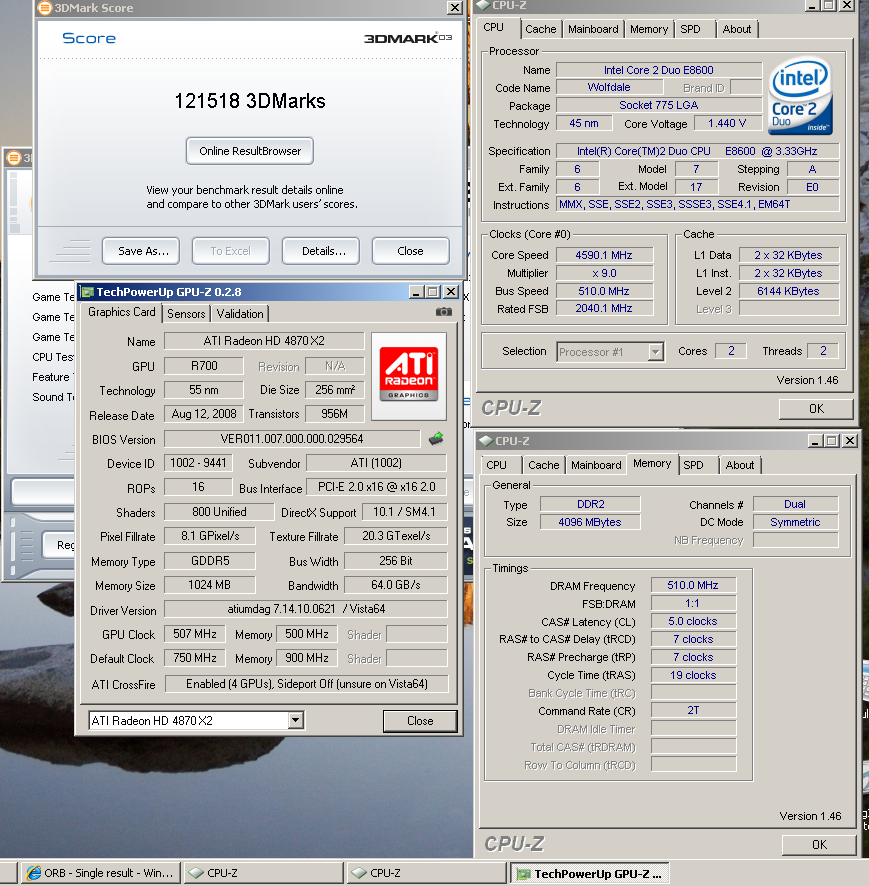Screen dimensions: 869x886
Task: Click the Bandwidth 64.0 GB/s value
Action: [396, 585]
